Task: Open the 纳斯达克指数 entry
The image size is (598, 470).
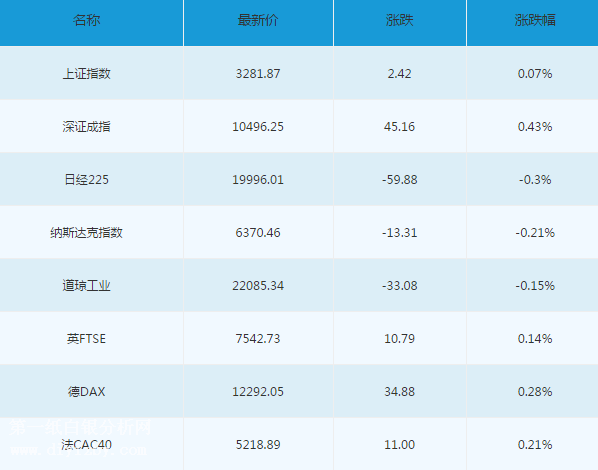Action: point(87,232)
